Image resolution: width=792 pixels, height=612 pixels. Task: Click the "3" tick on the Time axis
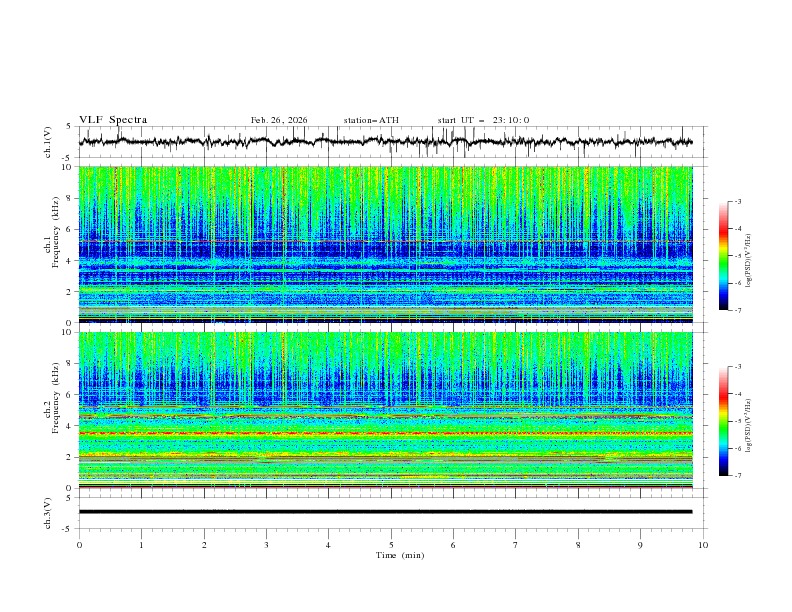266,545
